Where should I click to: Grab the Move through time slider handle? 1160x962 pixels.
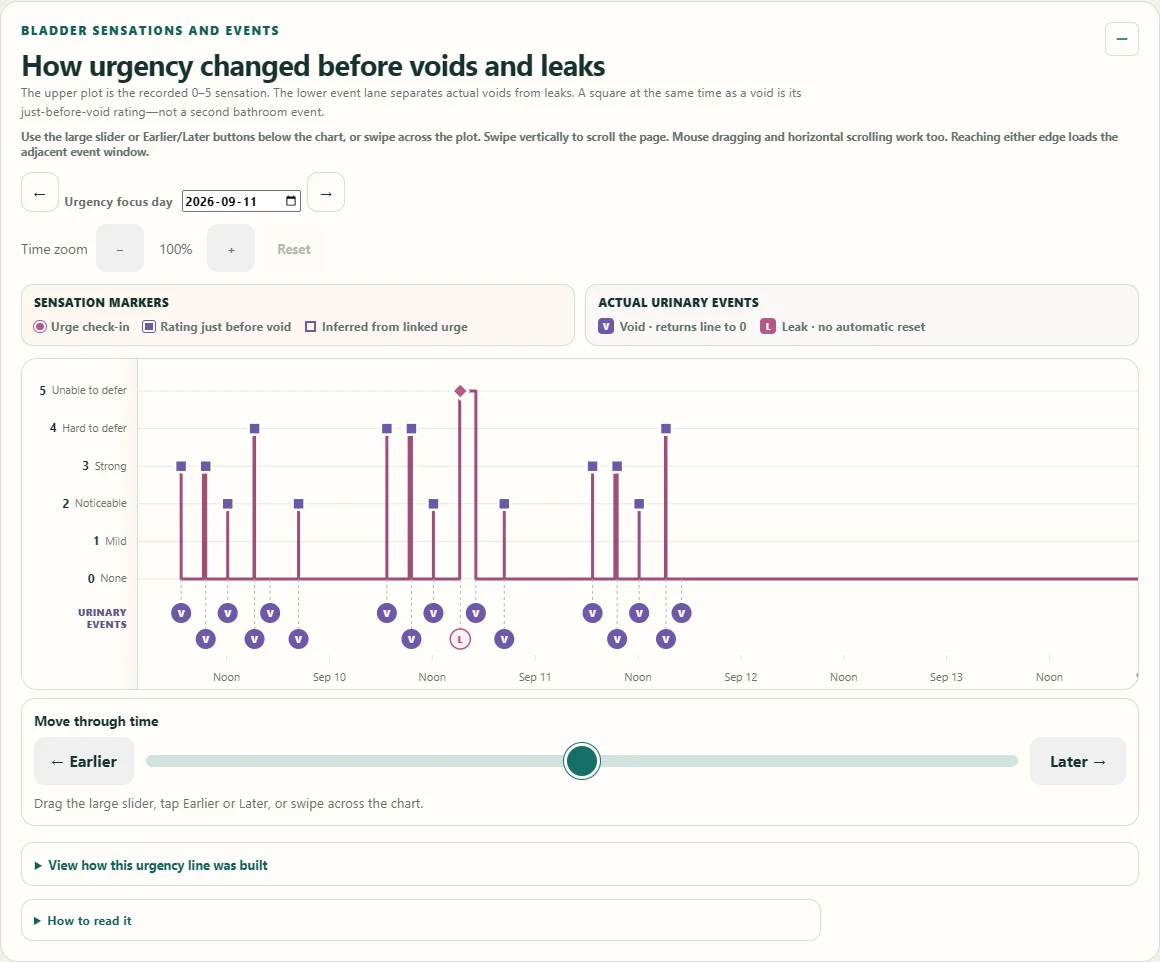pyautogui.click(x=581, y=761)
